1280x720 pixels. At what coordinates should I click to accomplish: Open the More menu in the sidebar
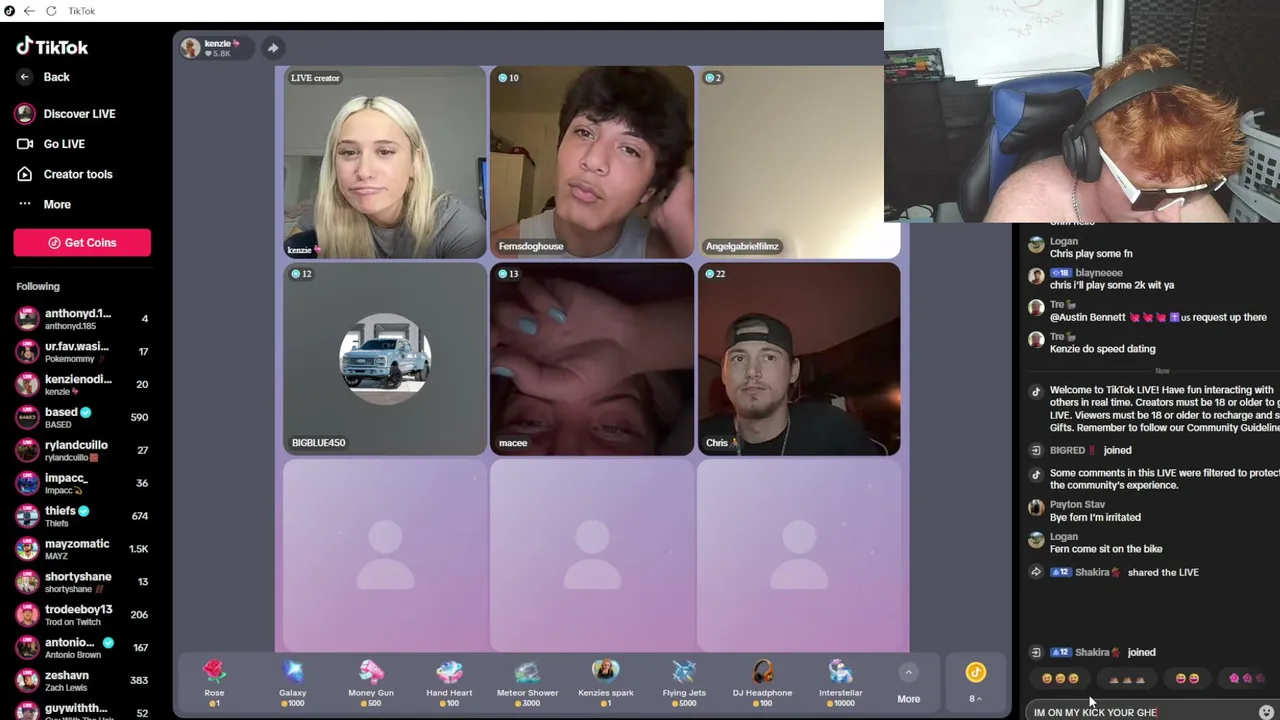tap(44, 204)
